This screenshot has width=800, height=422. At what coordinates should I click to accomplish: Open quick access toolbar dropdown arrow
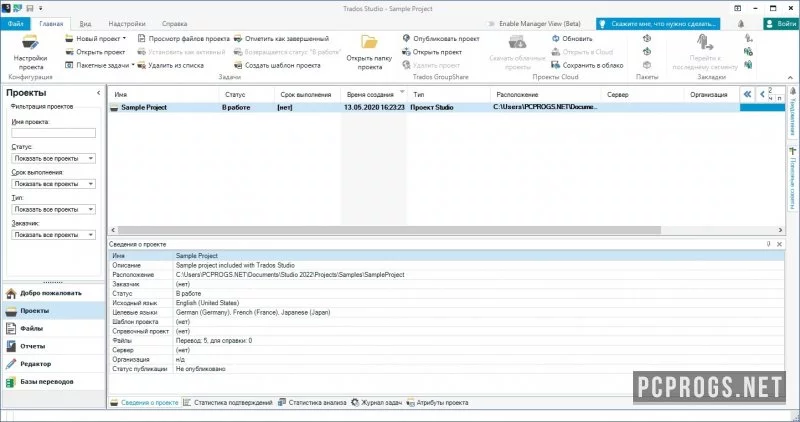pos(41,8)
